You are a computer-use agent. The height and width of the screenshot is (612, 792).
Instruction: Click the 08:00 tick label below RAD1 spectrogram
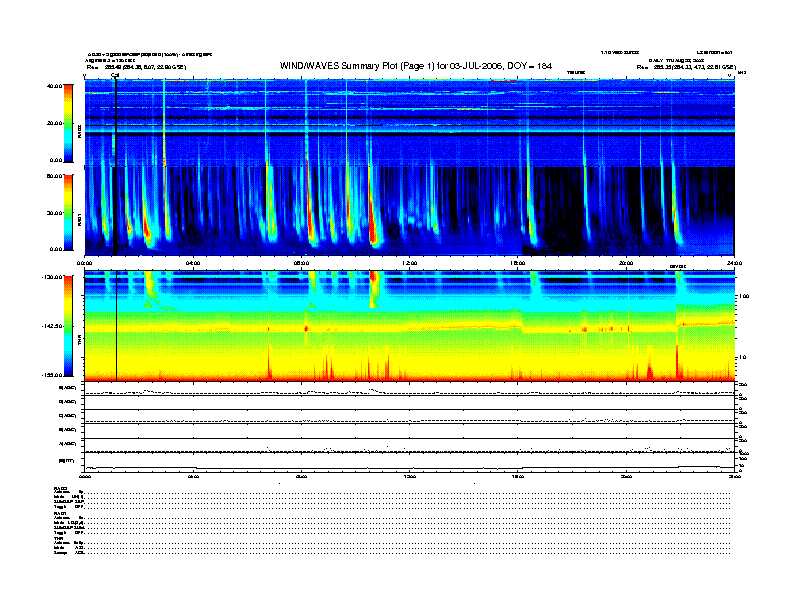[x=301, y=263]
